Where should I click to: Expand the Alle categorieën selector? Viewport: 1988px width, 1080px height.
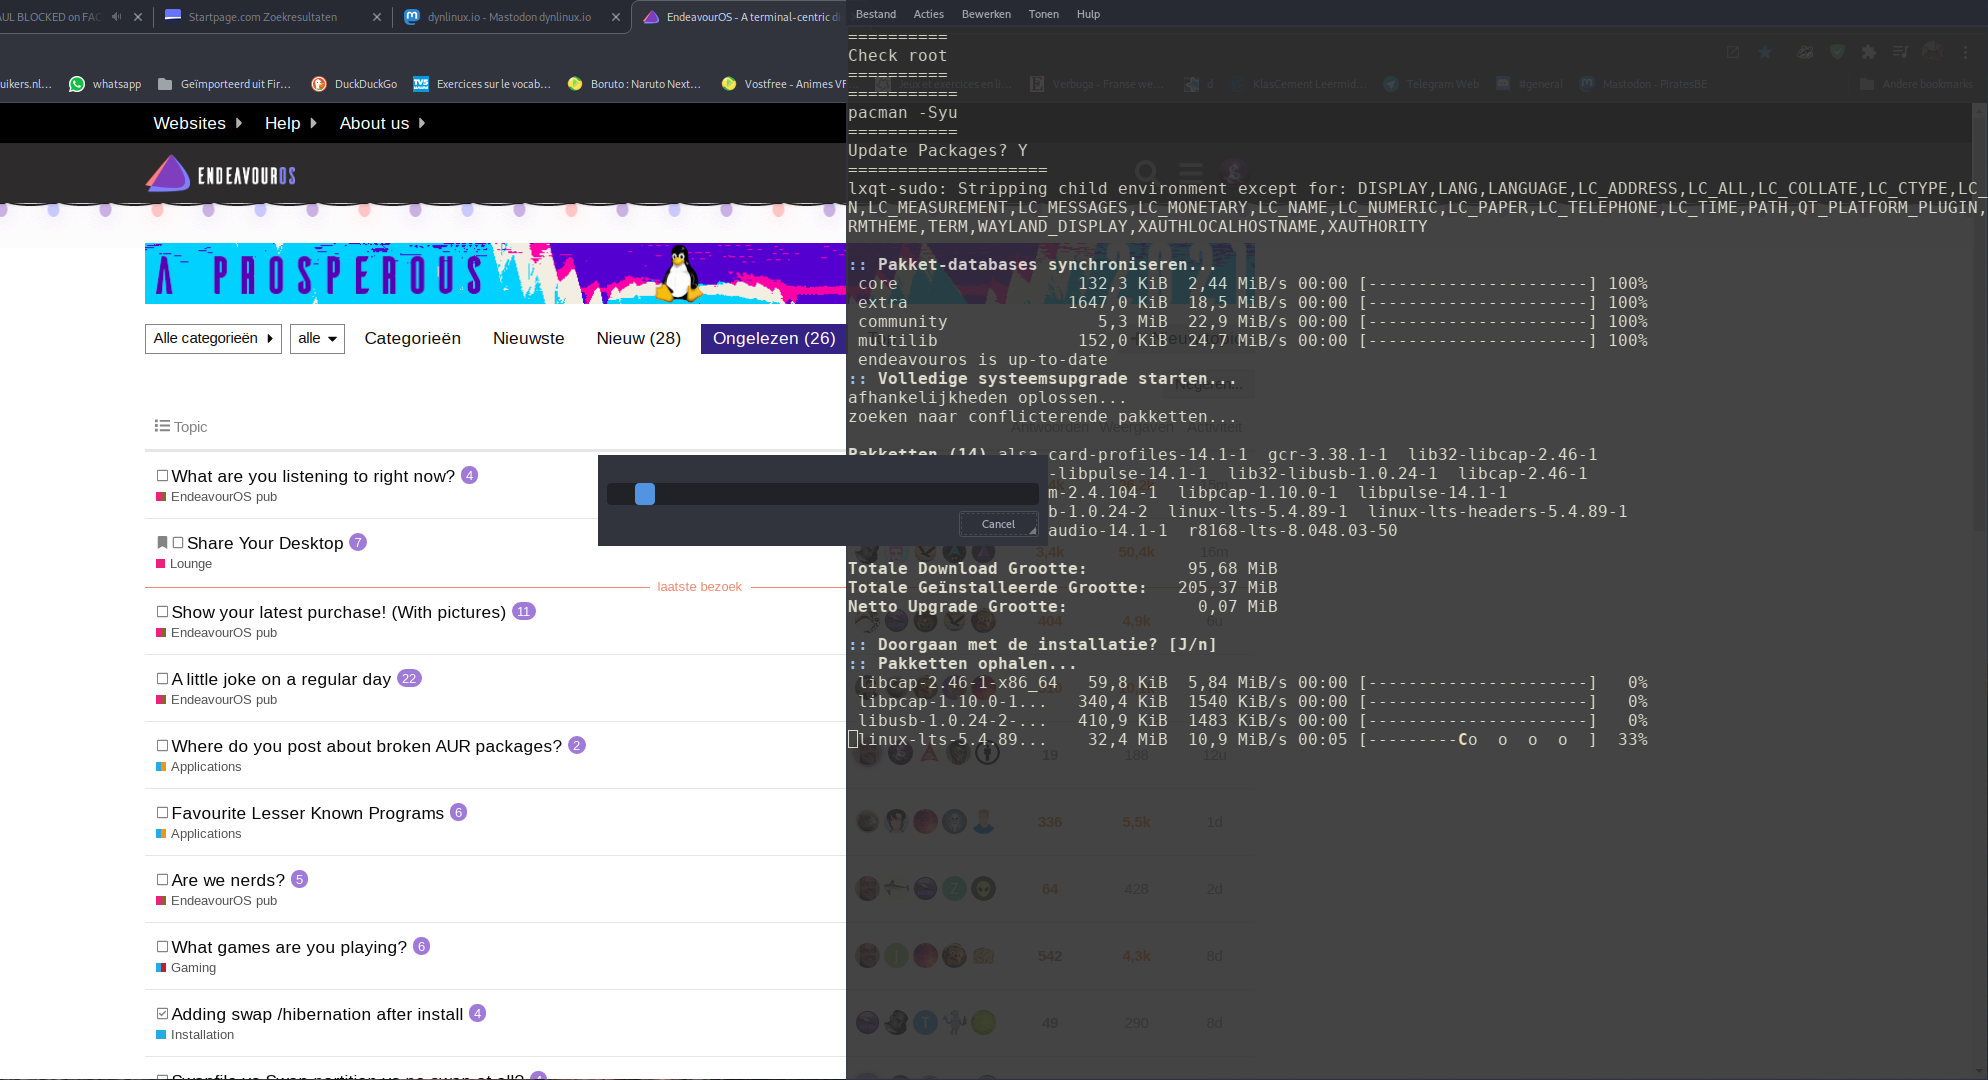(212, 339)
